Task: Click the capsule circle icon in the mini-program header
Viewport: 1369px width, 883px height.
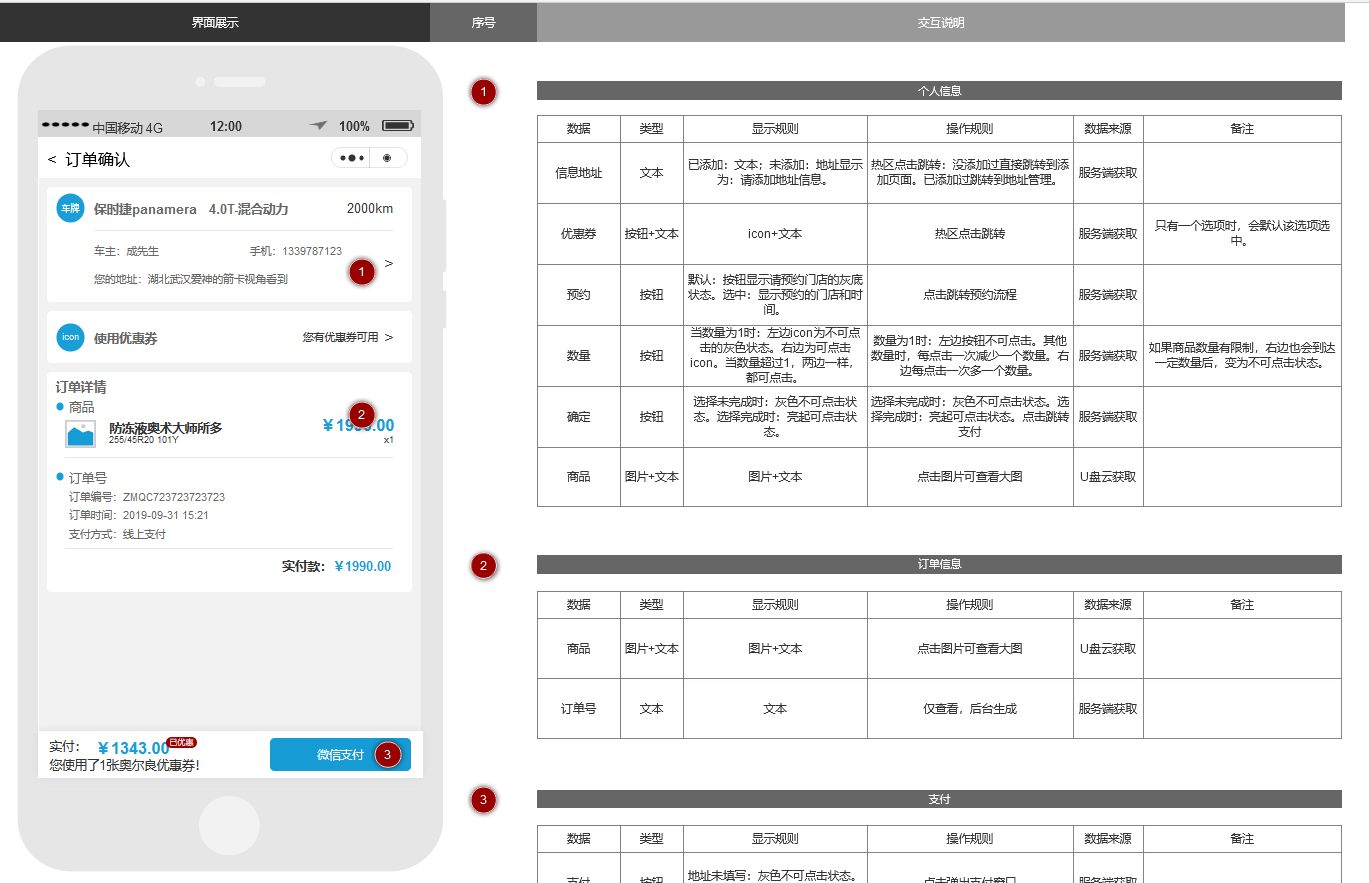Action: click(387, 157)
